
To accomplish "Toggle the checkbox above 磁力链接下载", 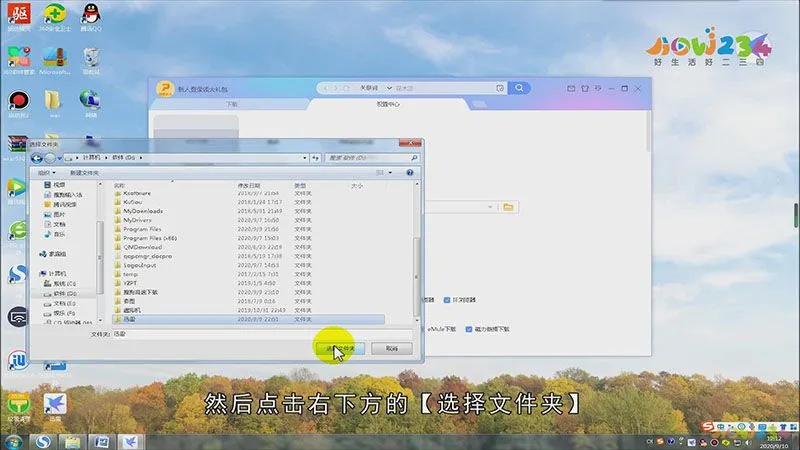I will click(x=446, y=300).
